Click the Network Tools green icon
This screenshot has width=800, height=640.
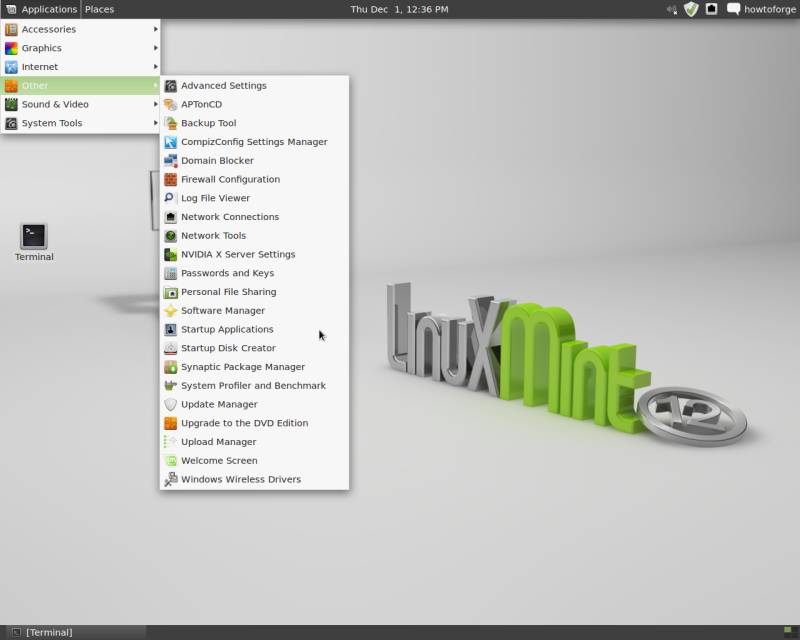coord(170,236)
